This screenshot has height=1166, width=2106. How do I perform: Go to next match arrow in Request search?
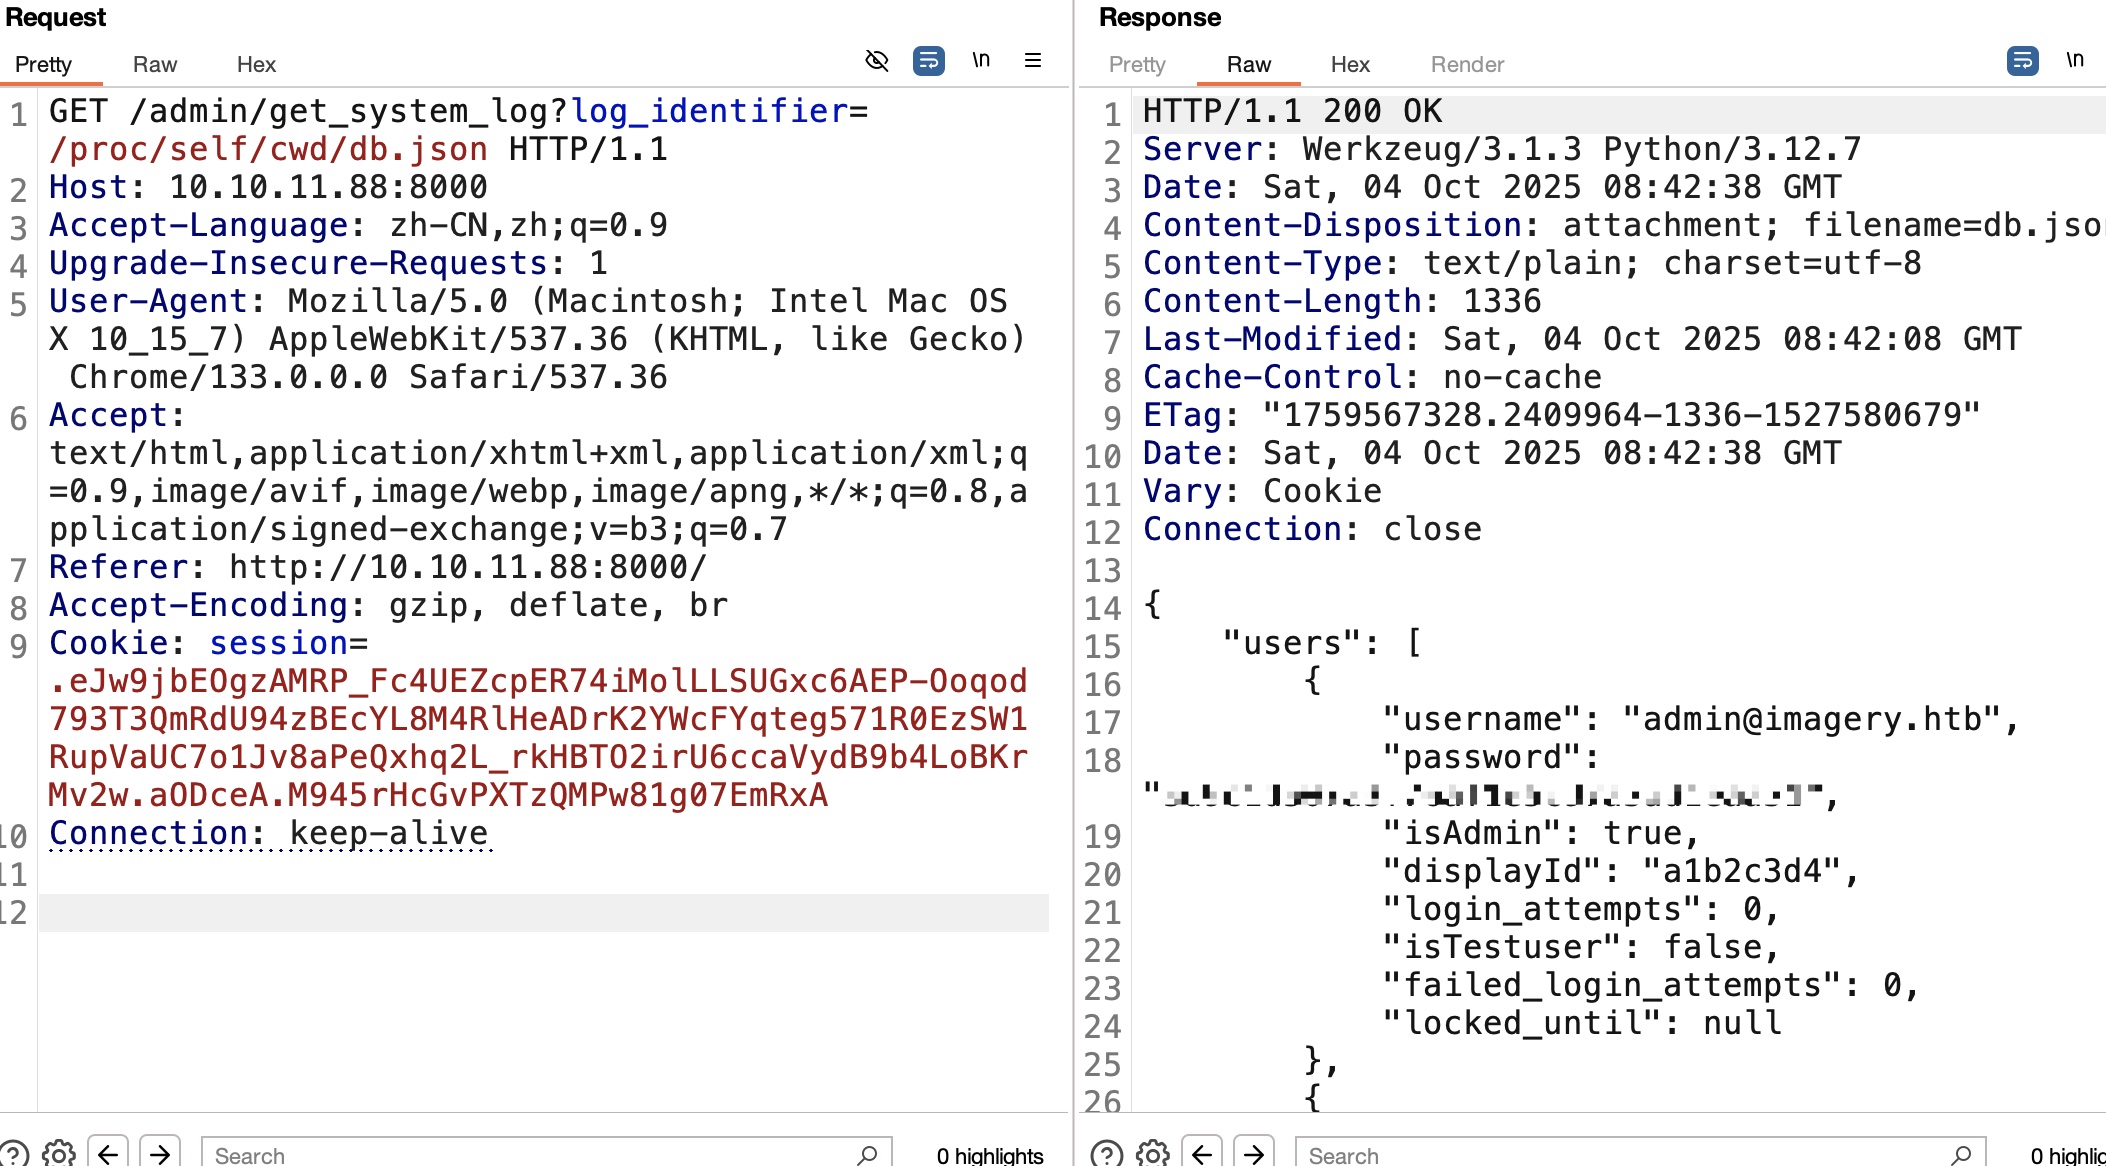pyautogui.click(x=160, y=1154)
